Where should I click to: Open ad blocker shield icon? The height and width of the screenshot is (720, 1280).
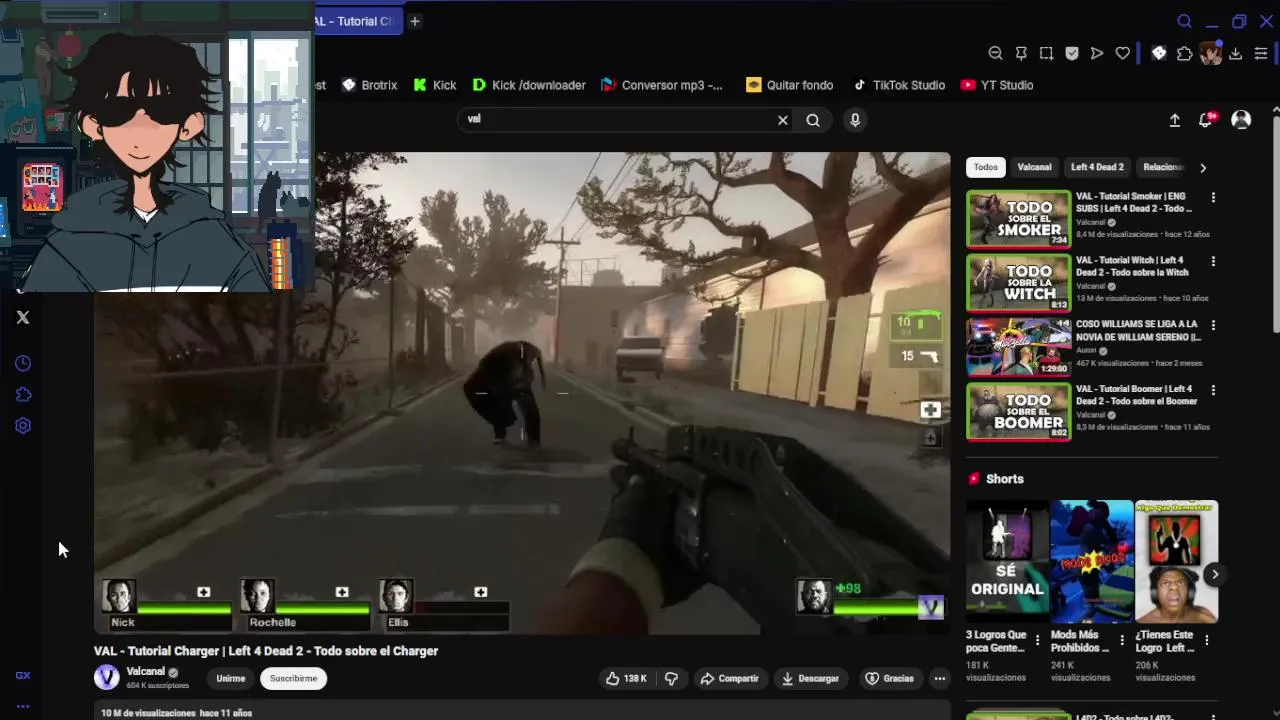[x=1072, y=53]
